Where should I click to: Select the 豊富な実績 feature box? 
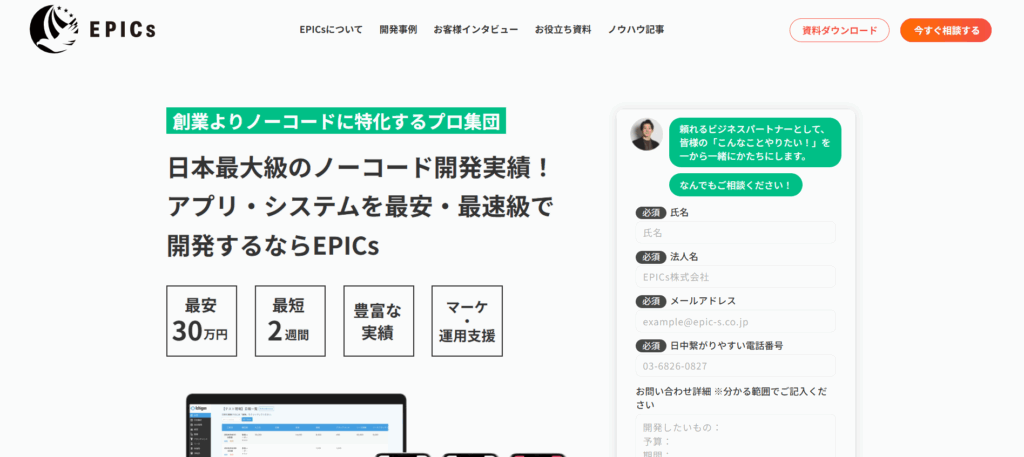(379, 321)
